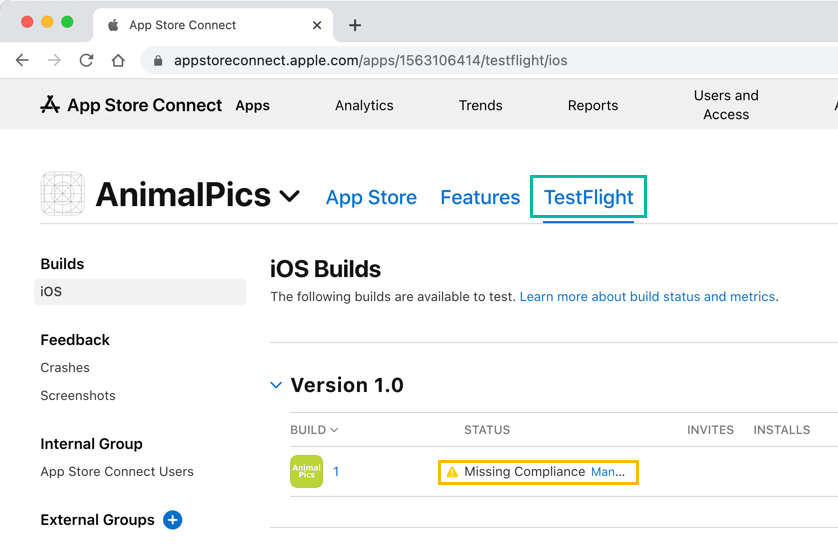Click the green AnimalPics build icon
Screen dimensions: 838x545
(x=306, y=471)
